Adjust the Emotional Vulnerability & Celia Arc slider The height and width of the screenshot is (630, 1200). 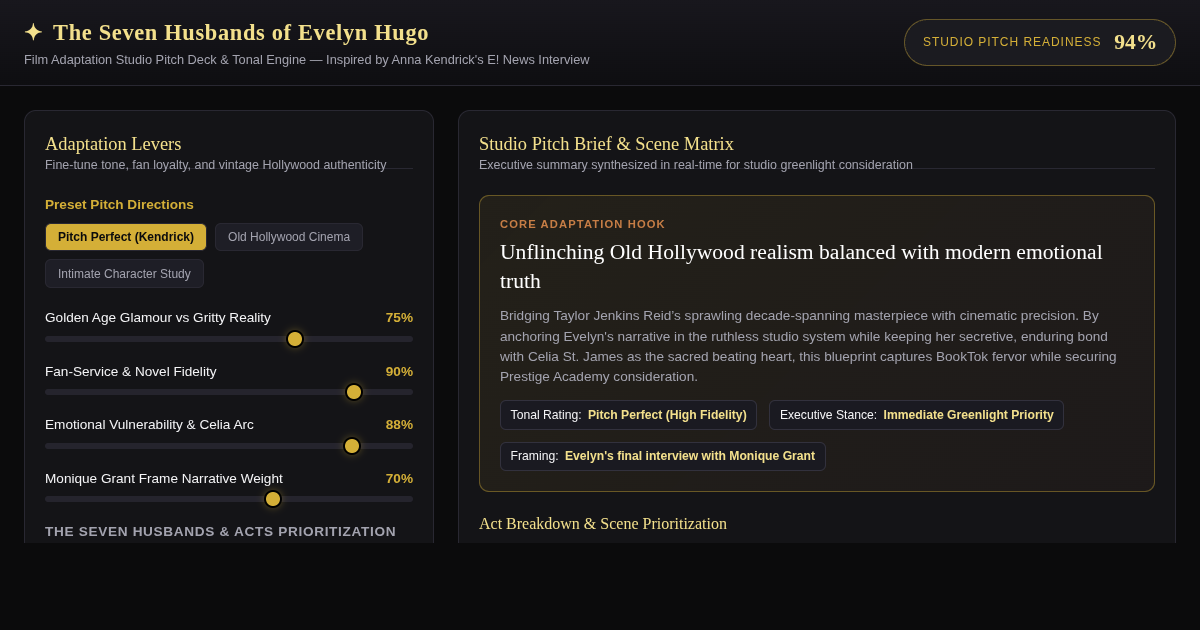pyautogui.click(x=229, y=446)
